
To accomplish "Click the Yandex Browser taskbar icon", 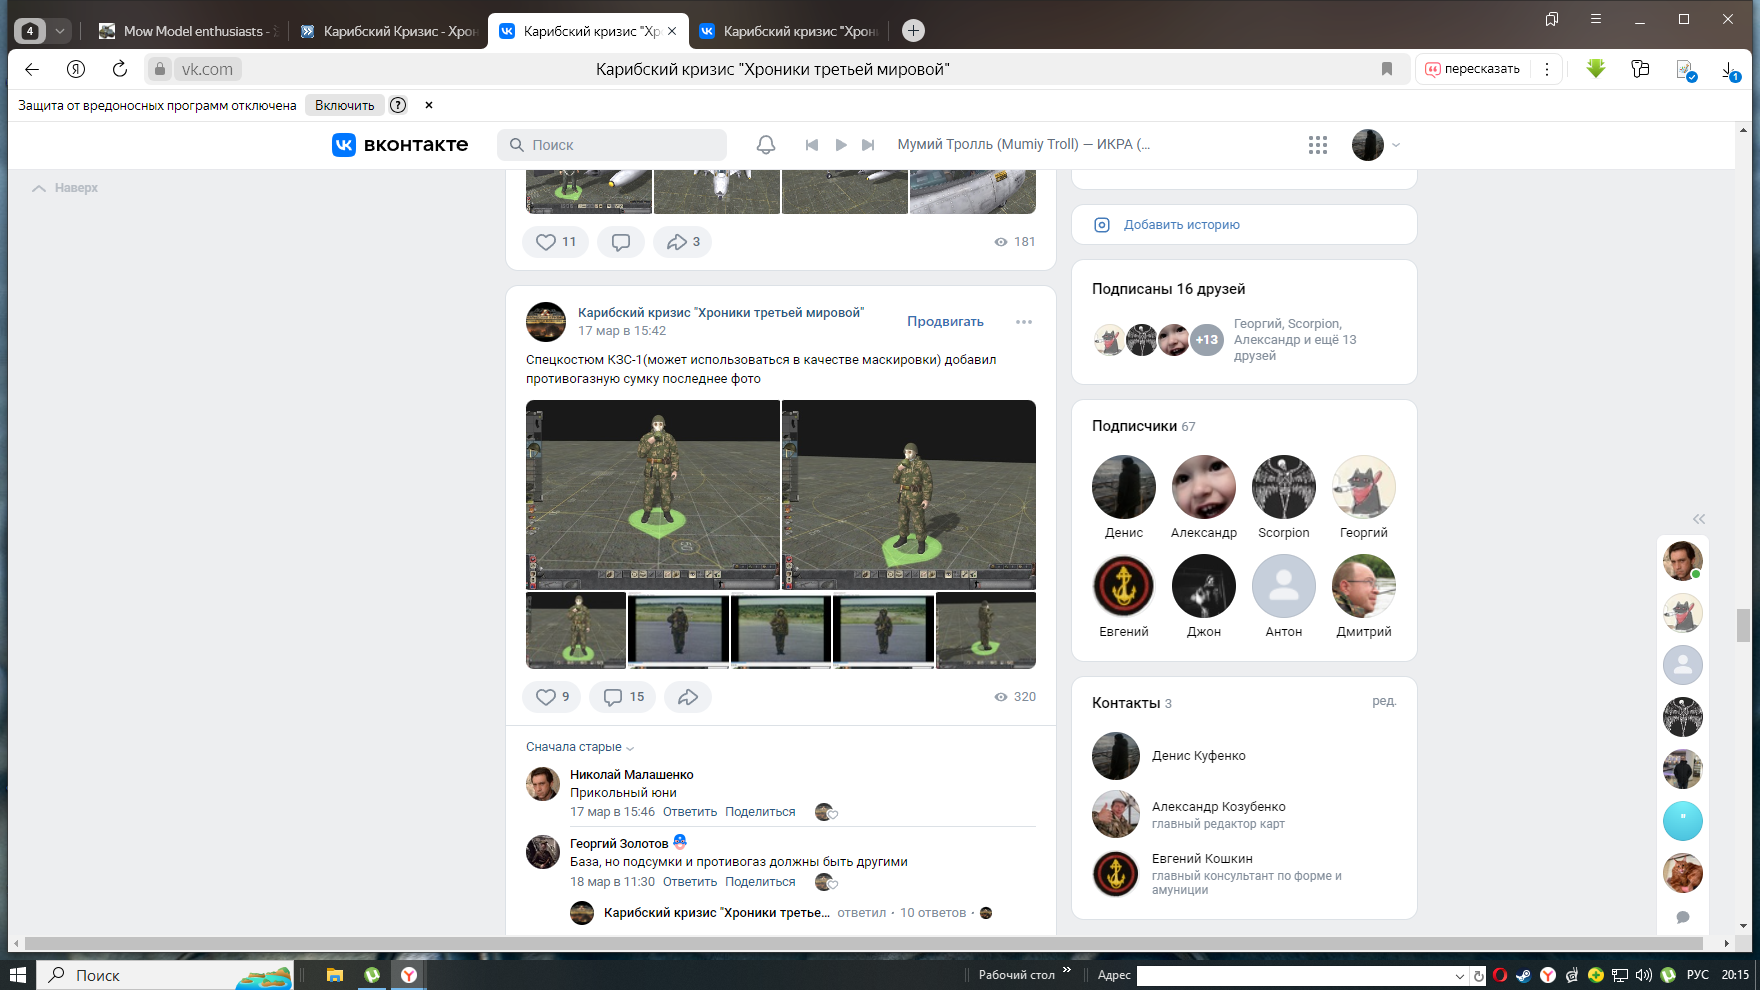I will (409, 975).
